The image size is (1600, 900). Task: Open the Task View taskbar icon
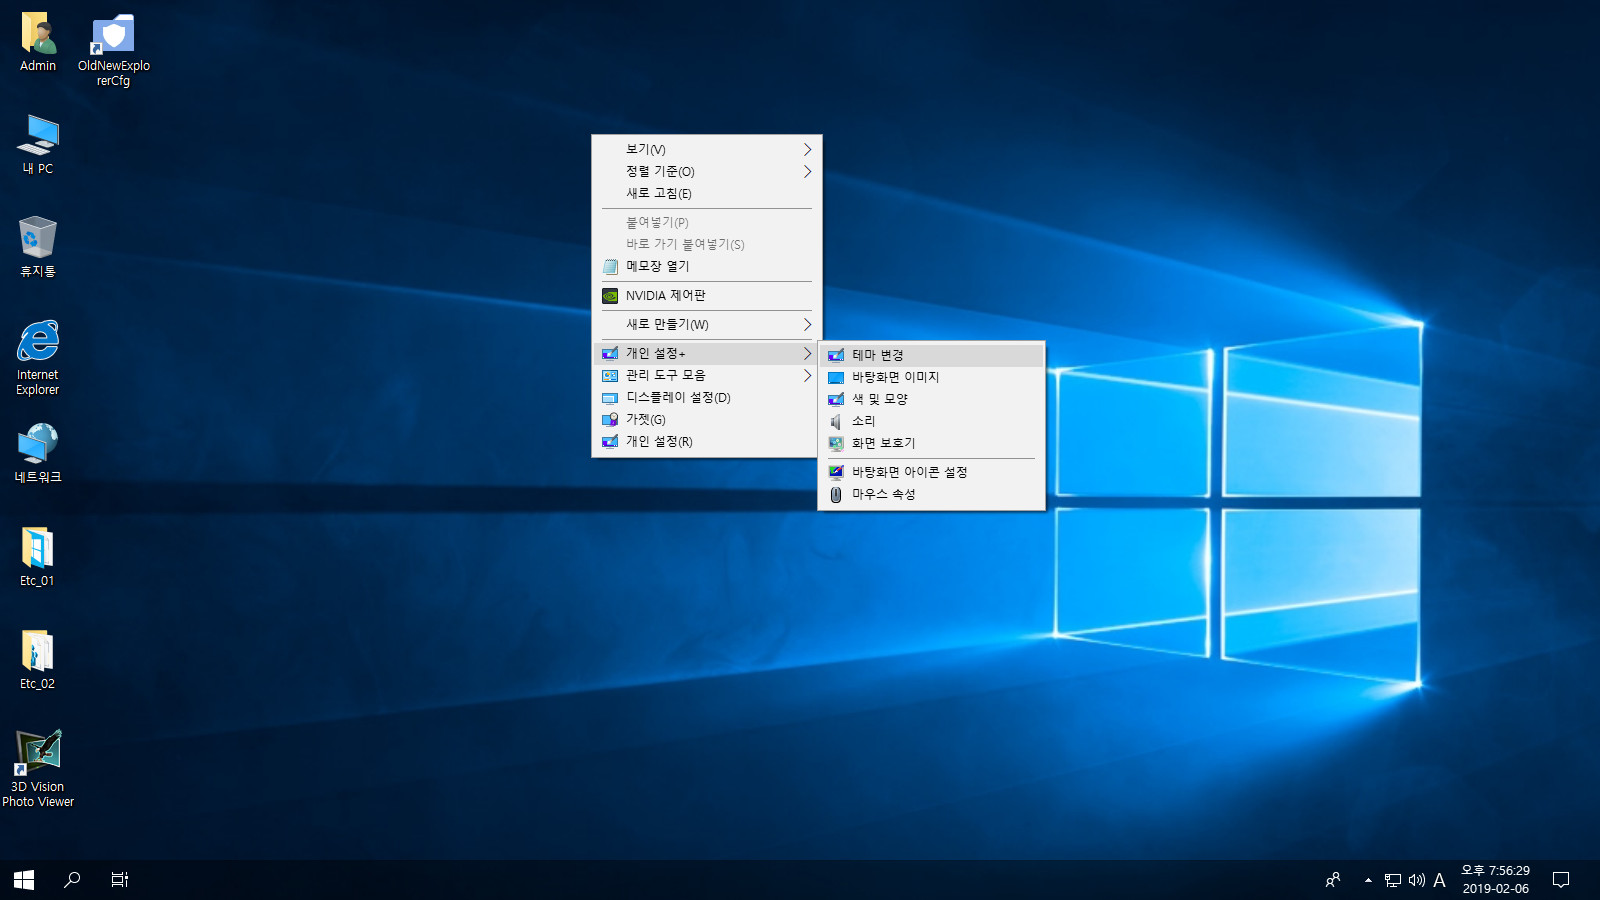(x=120, y=880)
